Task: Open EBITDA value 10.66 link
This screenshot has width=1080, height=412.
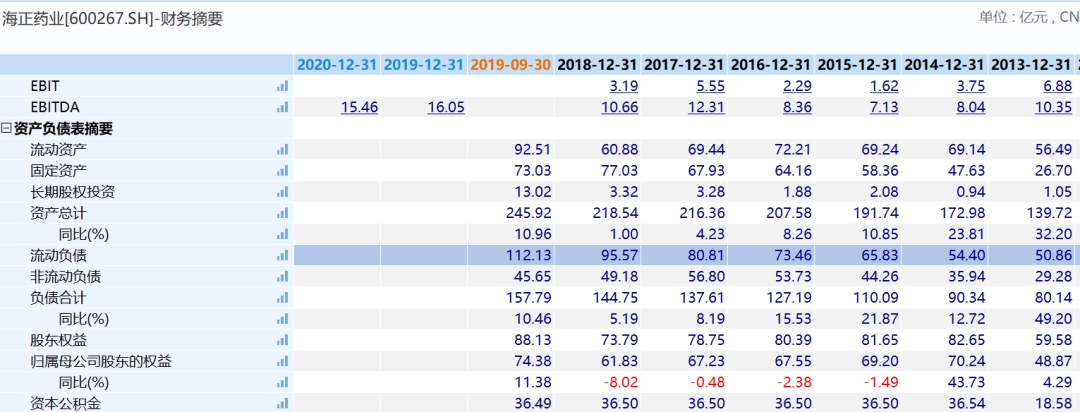Action: [x=620, y=107]
